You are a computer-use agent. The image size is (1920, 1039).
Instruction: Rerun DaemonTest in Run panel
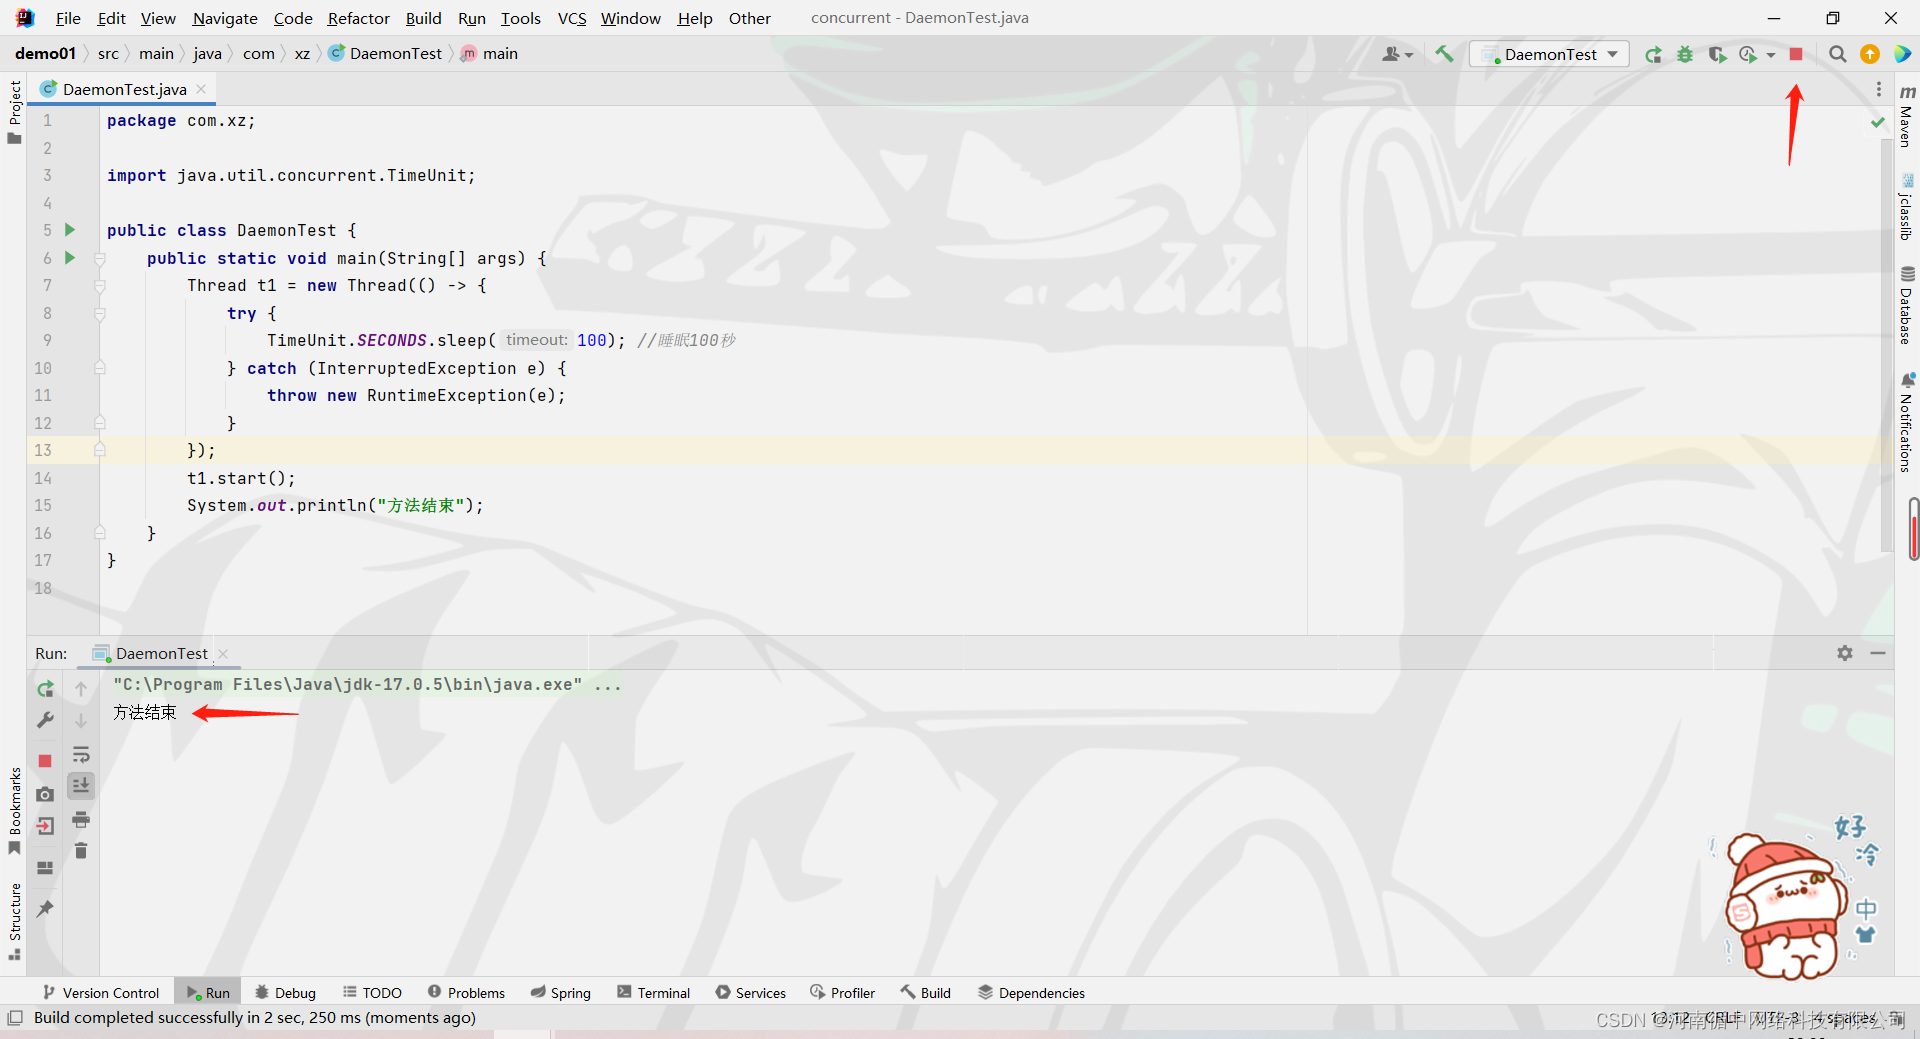coord(45,689)
